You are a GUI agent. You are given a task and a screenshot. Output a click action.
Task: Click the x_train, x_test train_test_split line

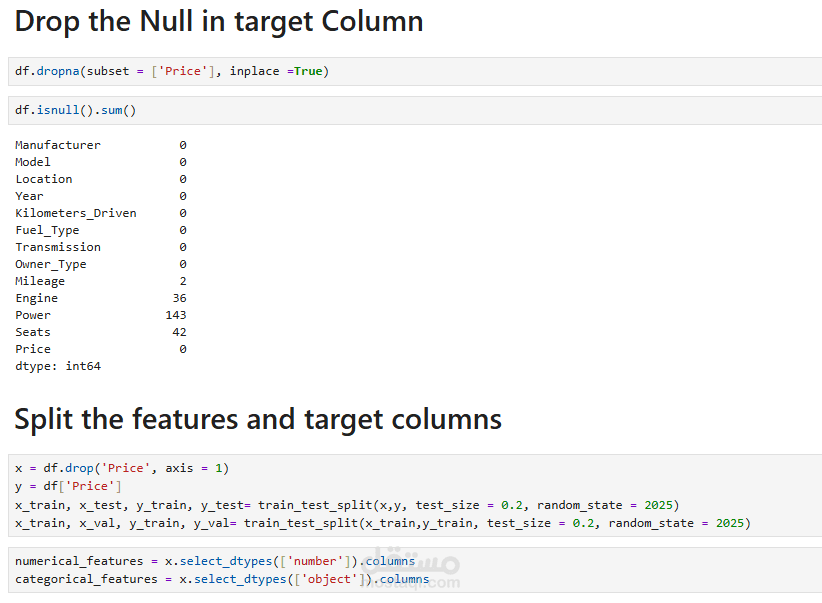coord(346,505)
